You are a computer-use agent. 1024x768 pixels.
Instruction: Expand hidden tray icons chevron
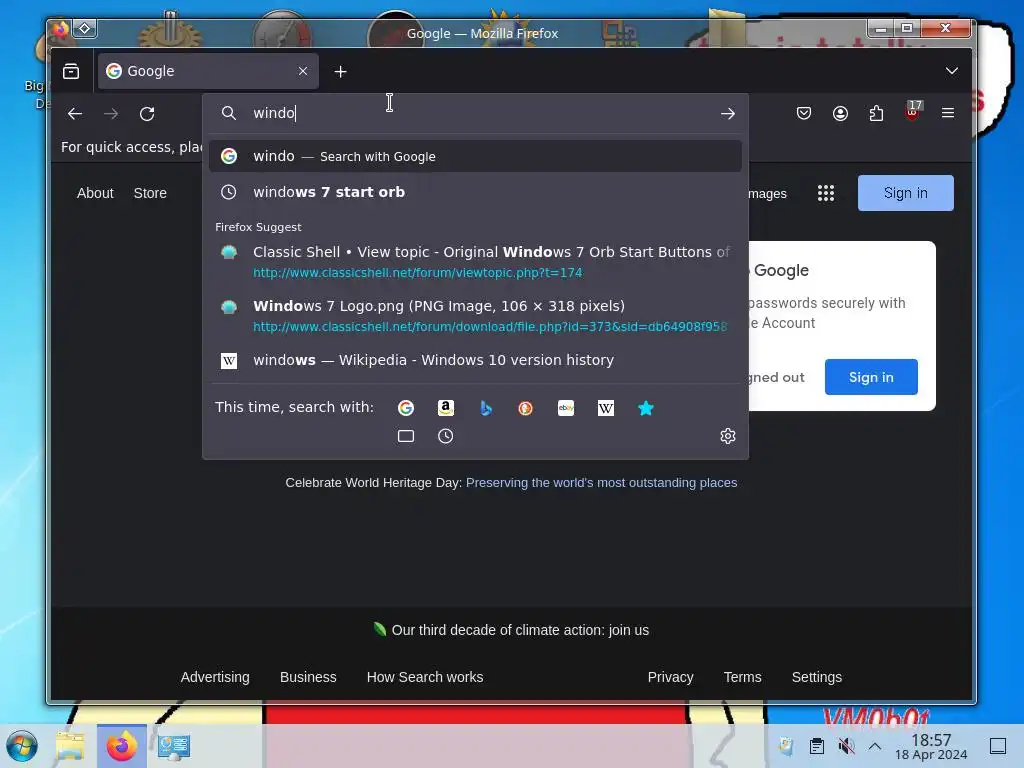tap(875, 746)
